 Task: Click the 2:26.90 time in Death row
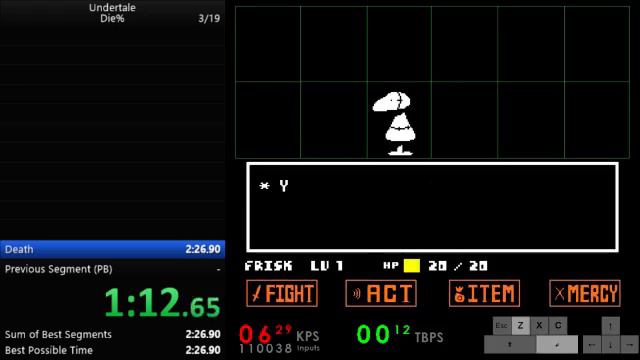[203, 249]
